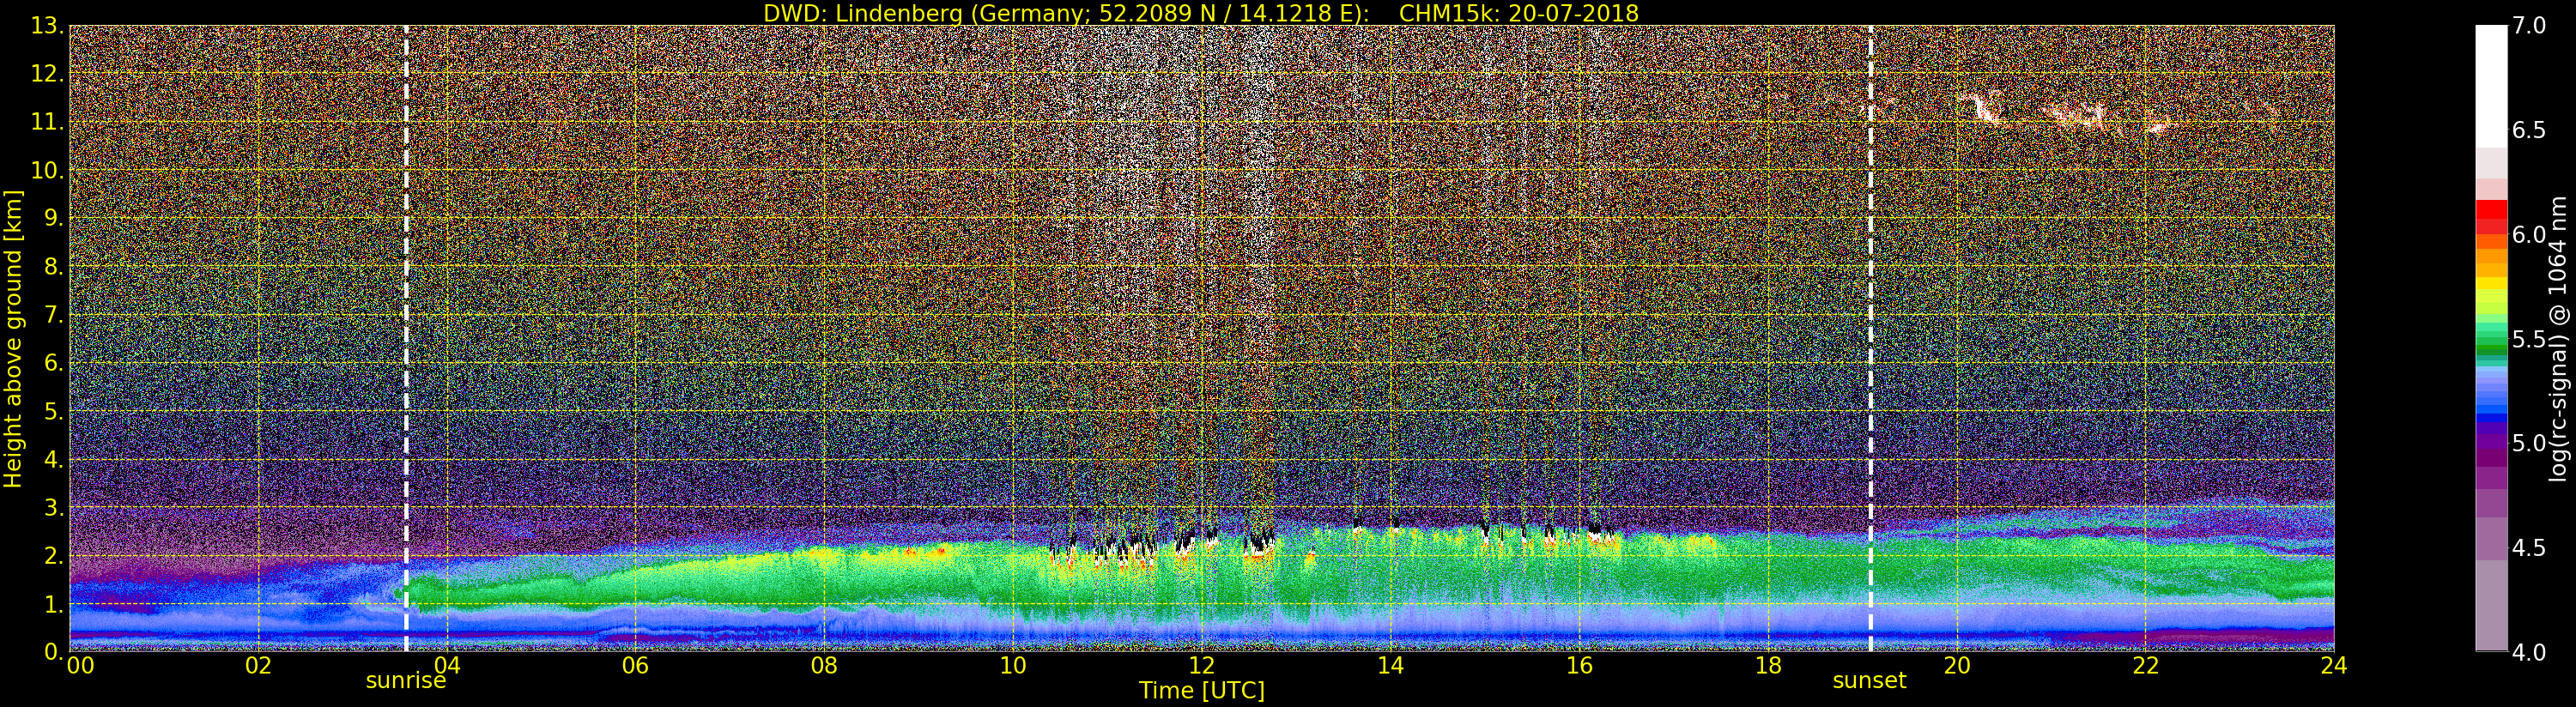The height and width of the screenshot is (707, 2576).
Task: Click the time-axis tick label "12"
Action: click(1202, 665)
